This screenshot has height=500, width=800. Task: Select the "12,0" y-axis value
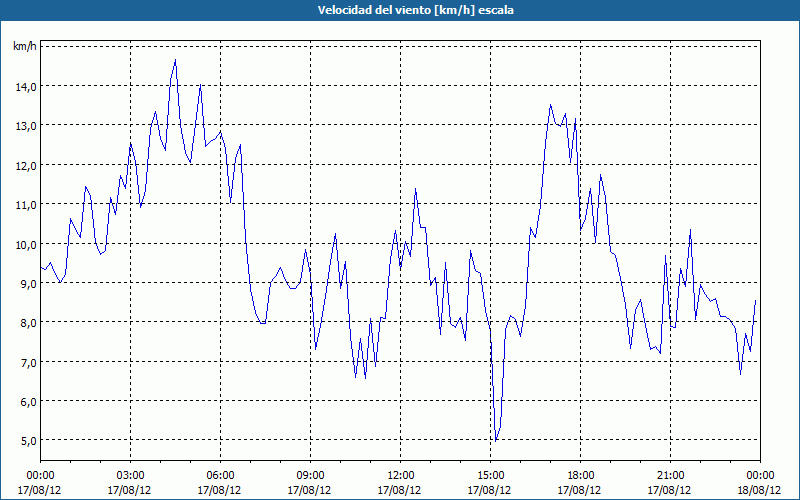(x=26, y=165)
